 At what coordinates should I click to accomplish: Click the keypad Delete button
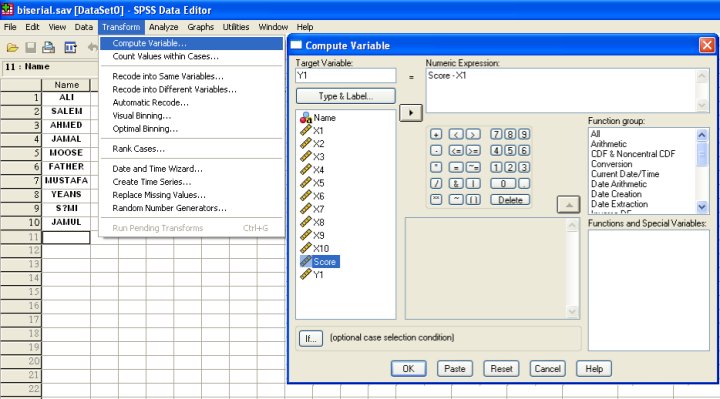click(510, 200)
